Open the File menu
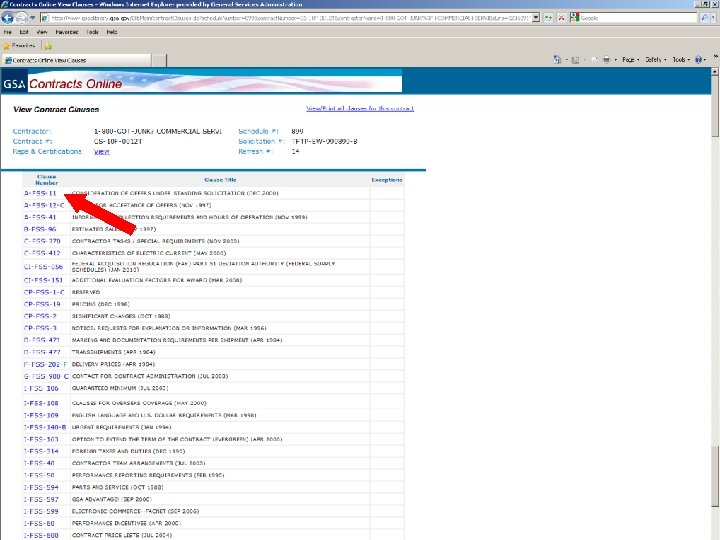Image resolution: width=720 pixels, height=540 pixels. coord(7,32)
